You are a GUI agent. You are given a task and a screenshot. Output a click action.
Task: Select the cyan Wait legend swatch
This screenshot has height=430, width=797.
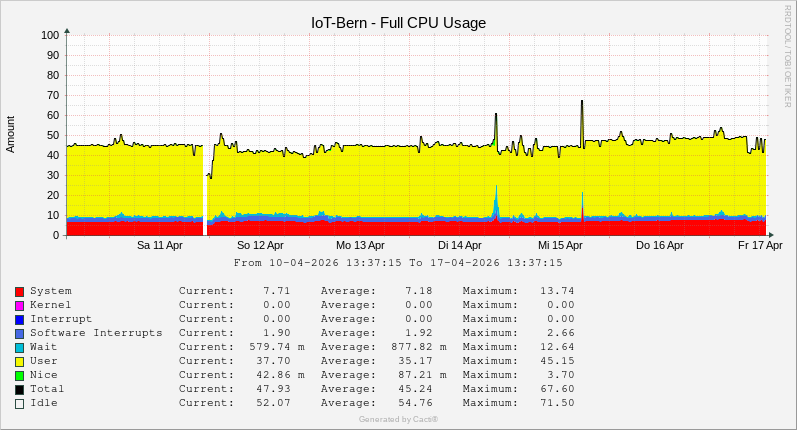point(19,347)
